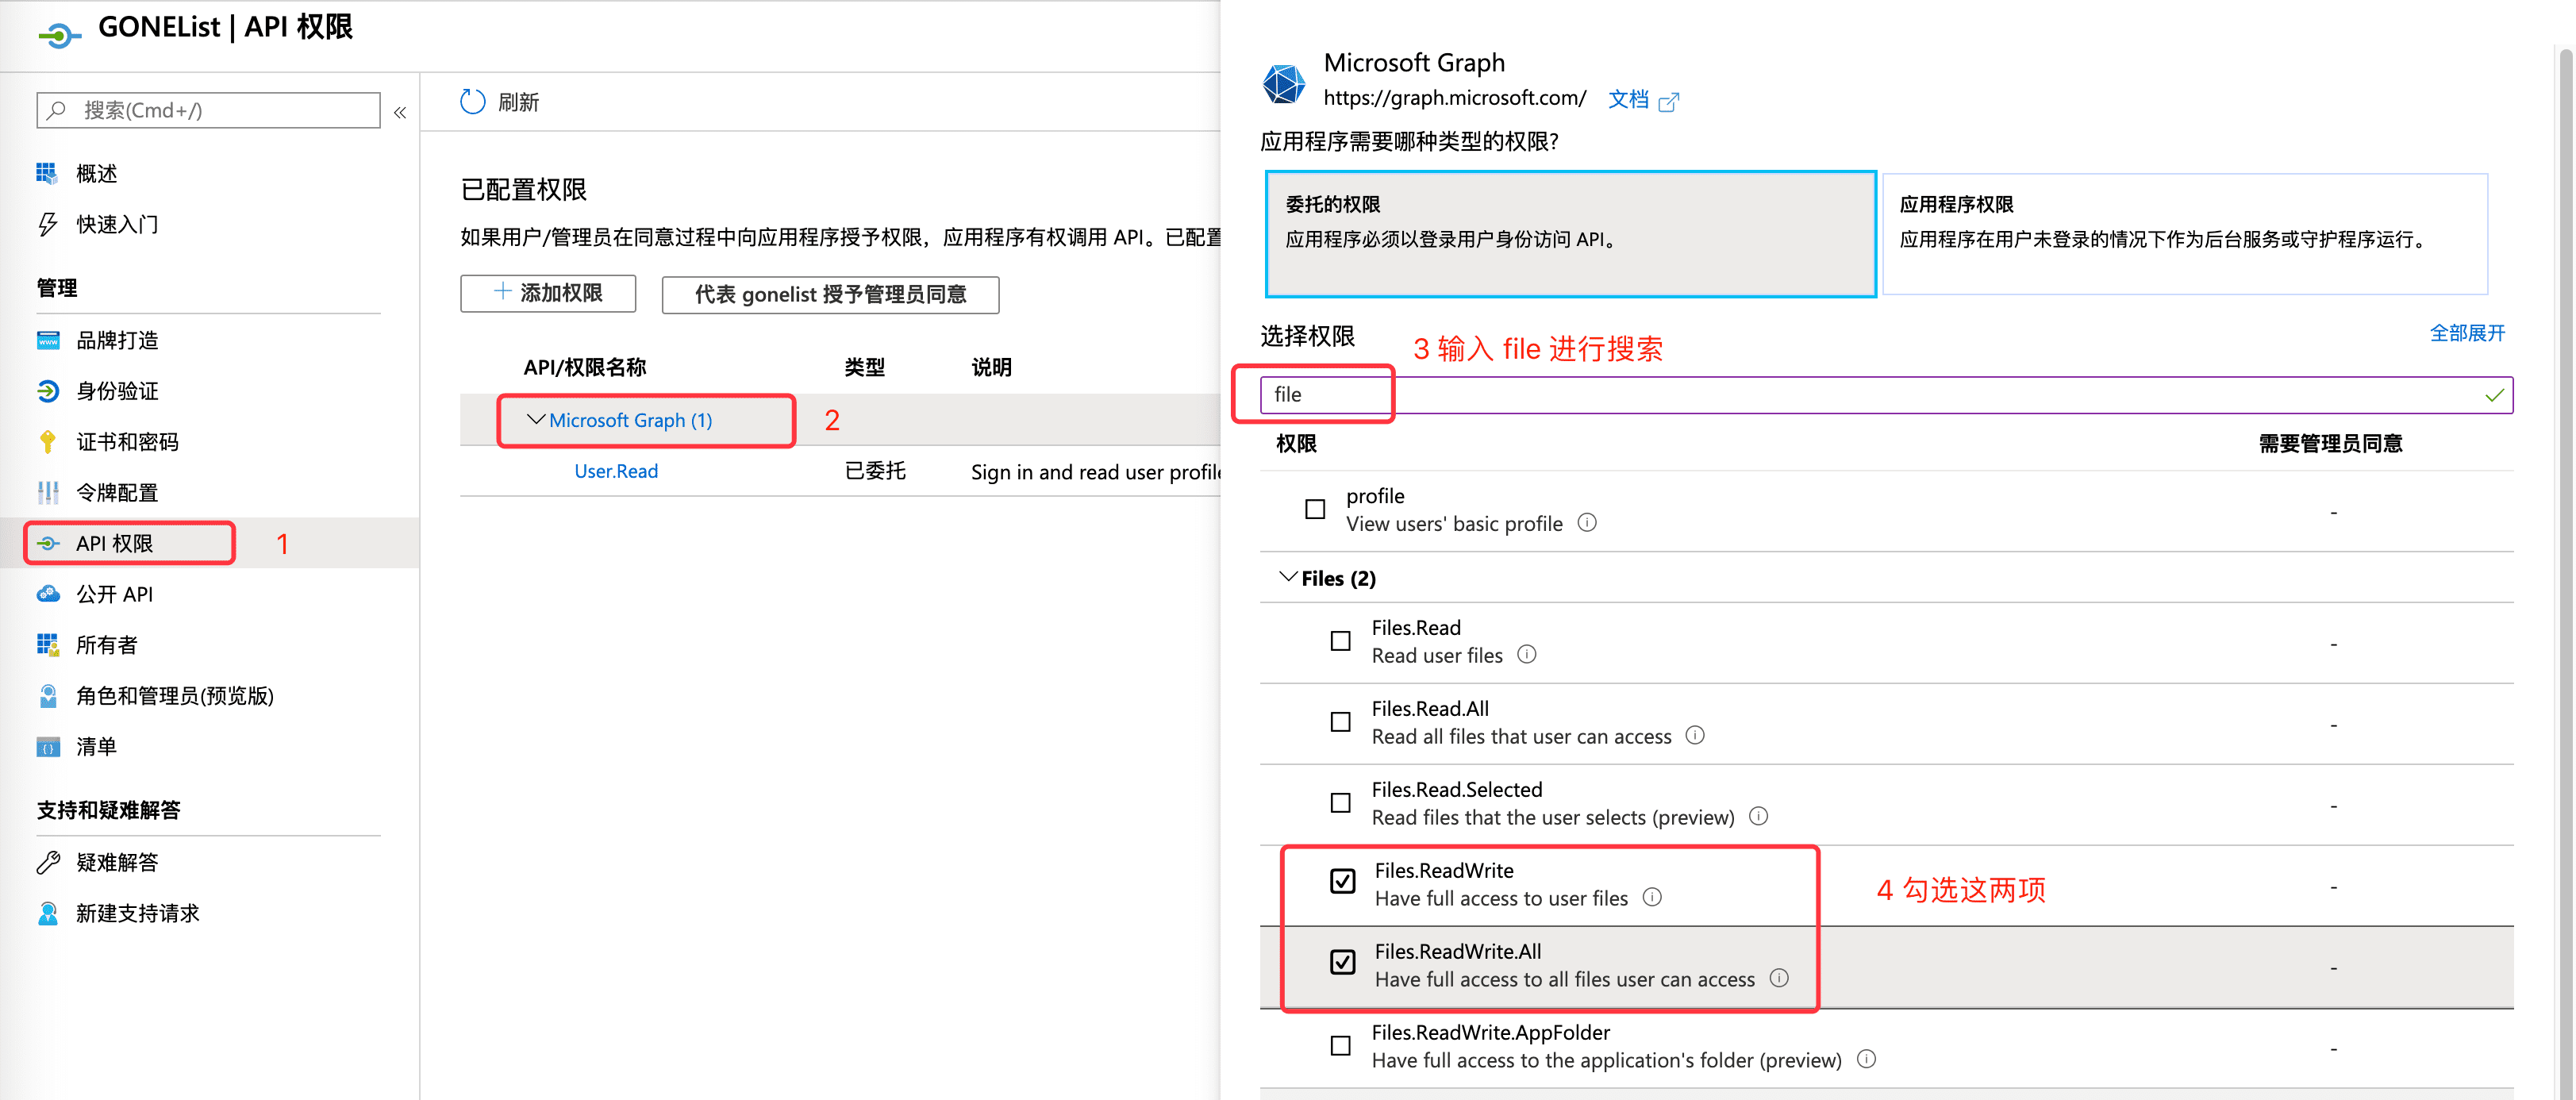
Task: Click the refresh circular arrow icon
Action: [x=472, y=102]
